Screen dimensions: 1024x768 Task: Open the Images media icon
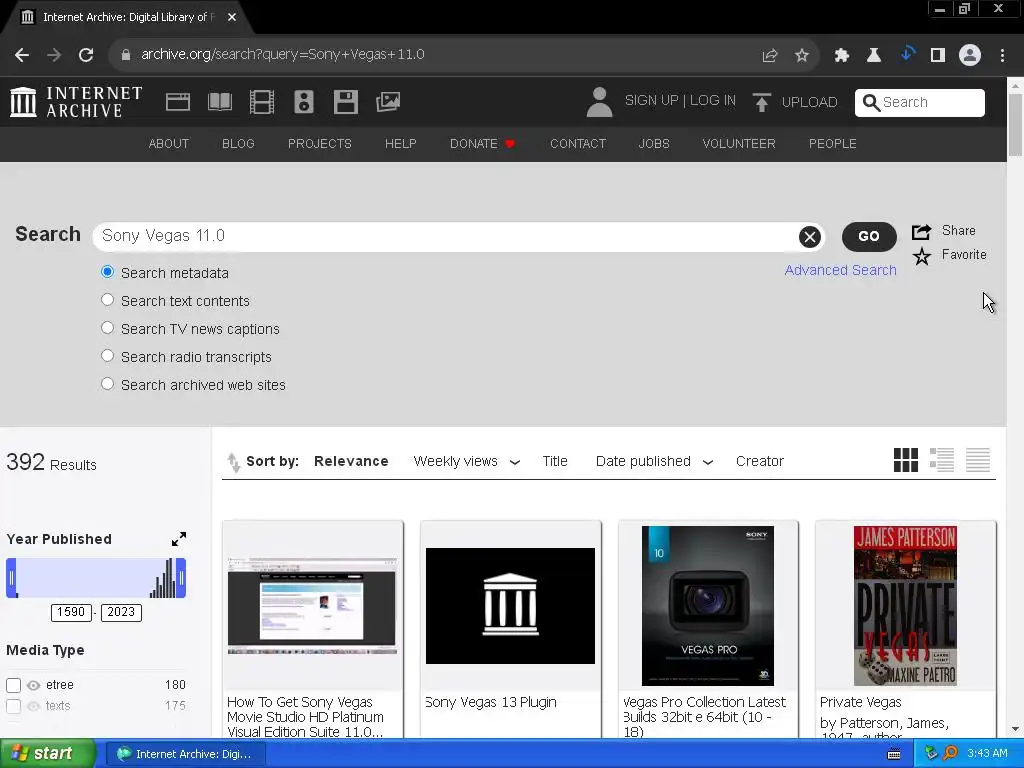click(388, 102)
